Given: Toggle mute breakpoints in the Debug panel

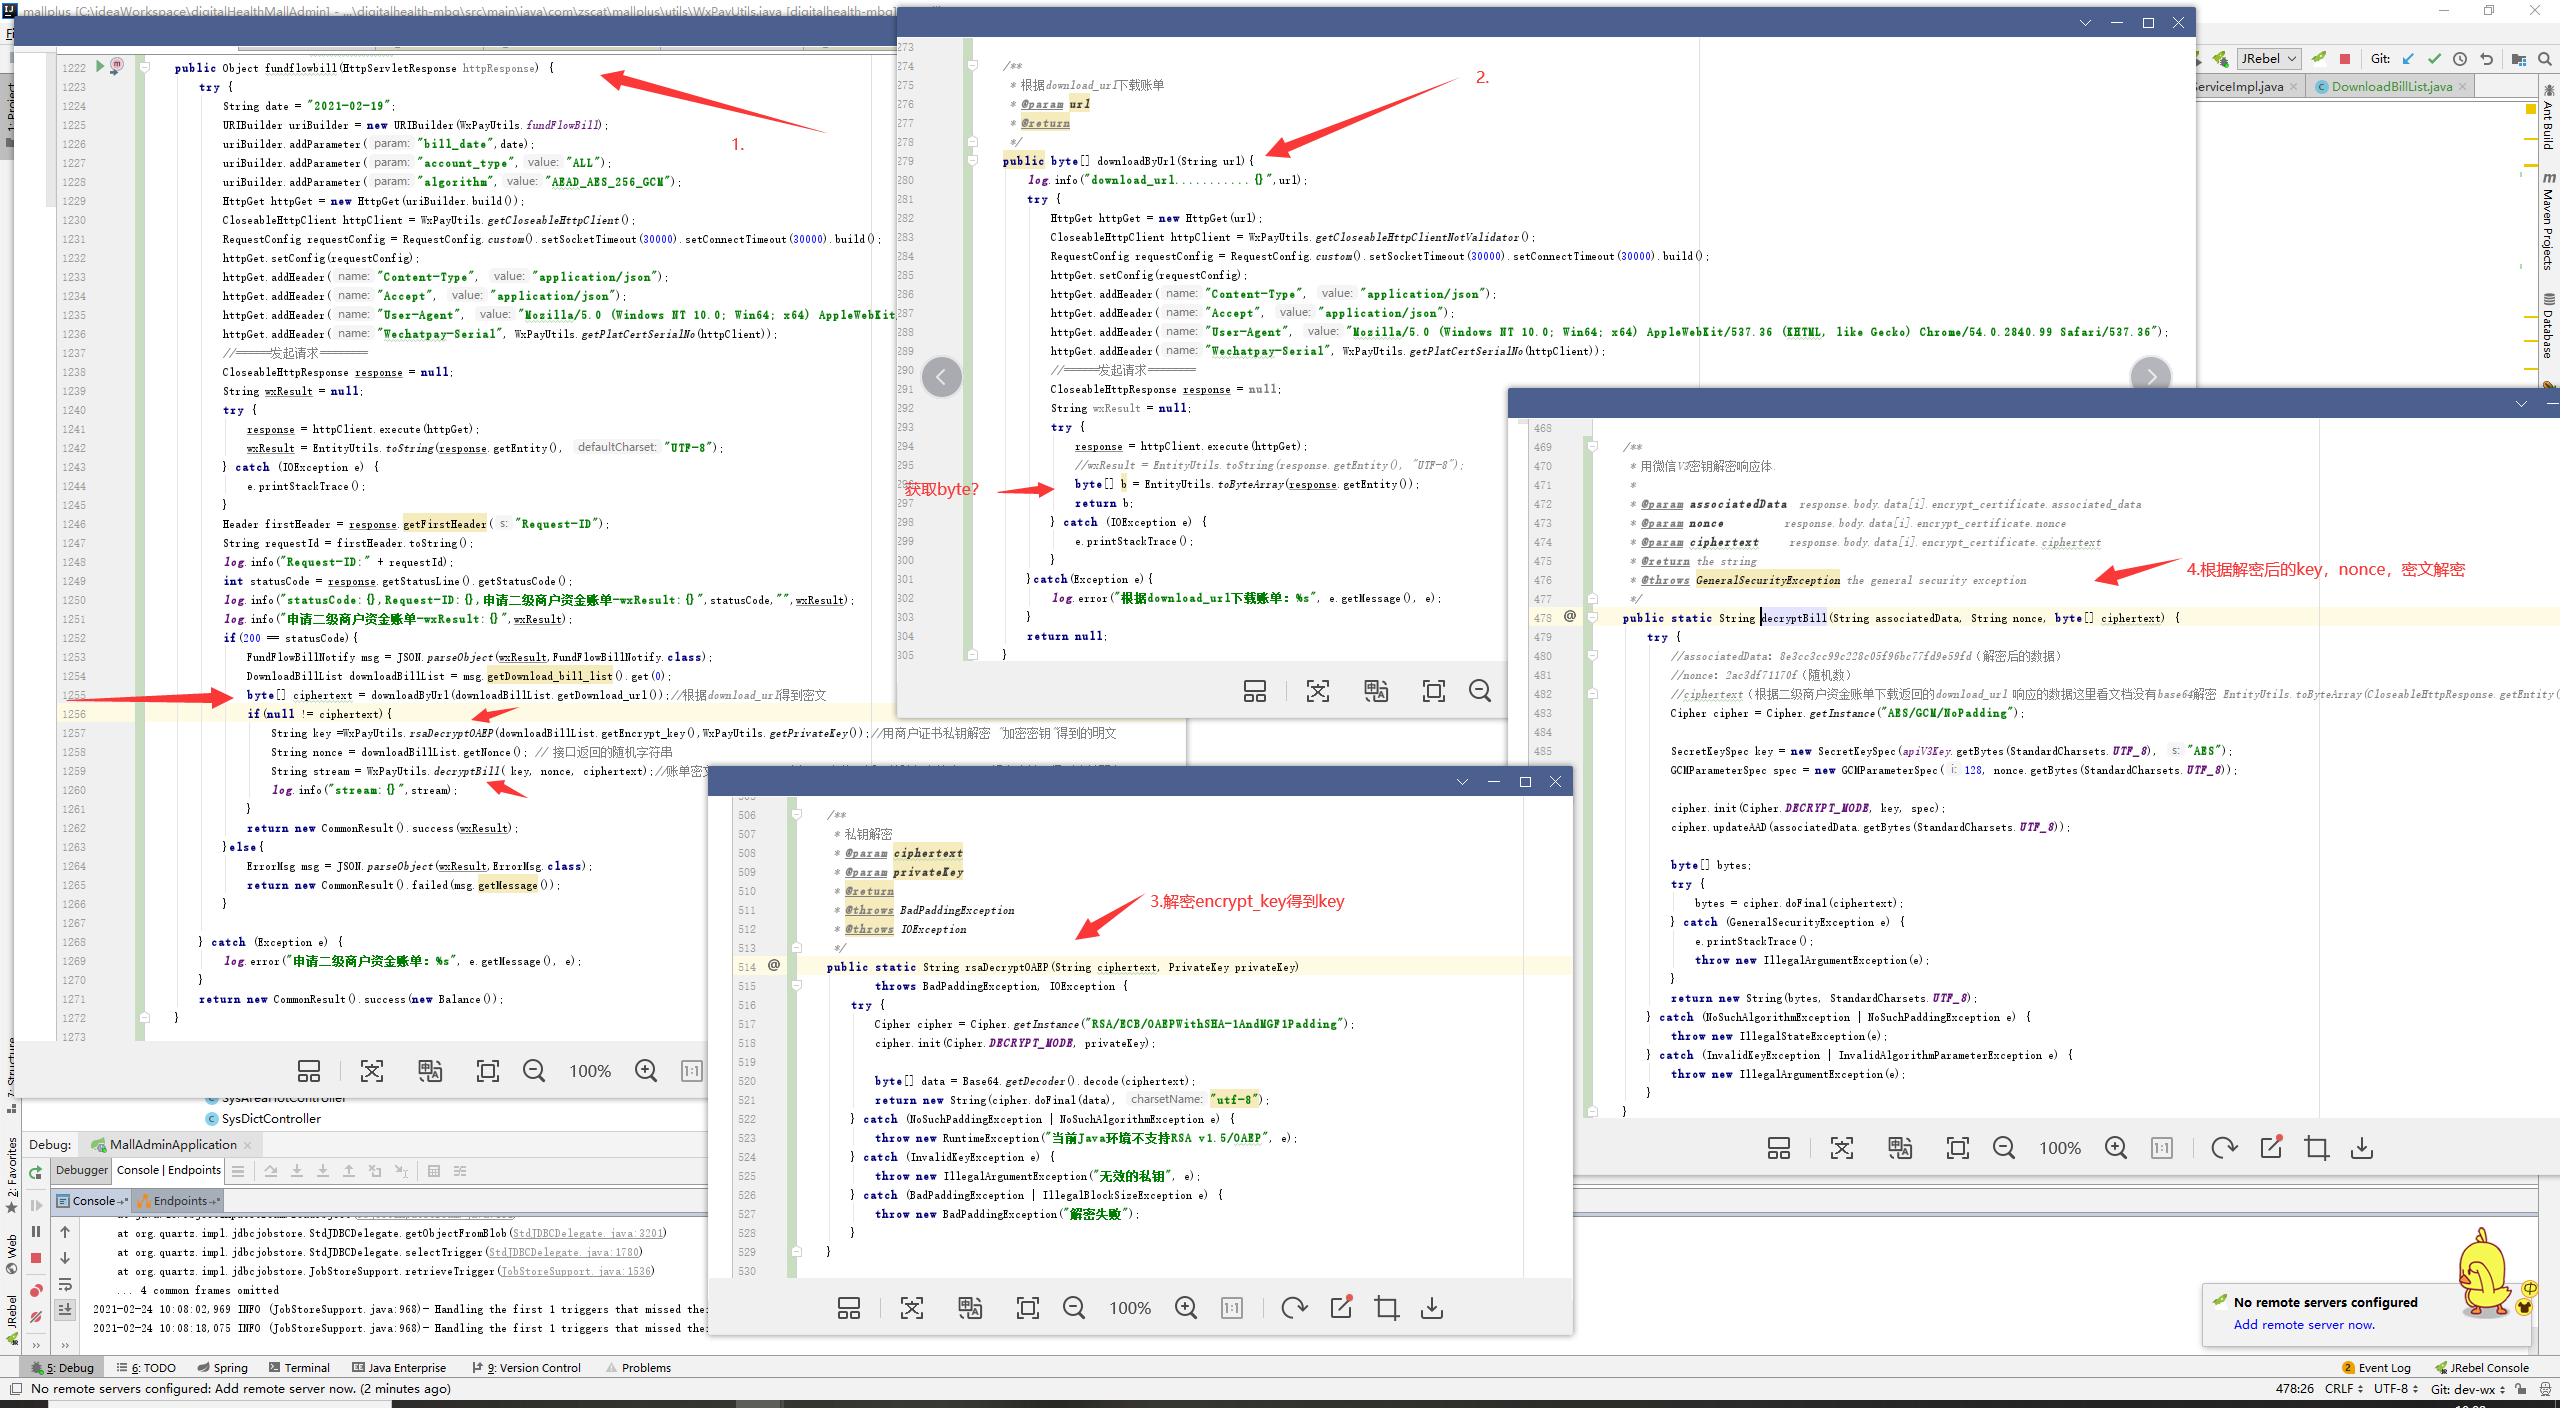Looking at the screenshot, I should point(36,1317).
